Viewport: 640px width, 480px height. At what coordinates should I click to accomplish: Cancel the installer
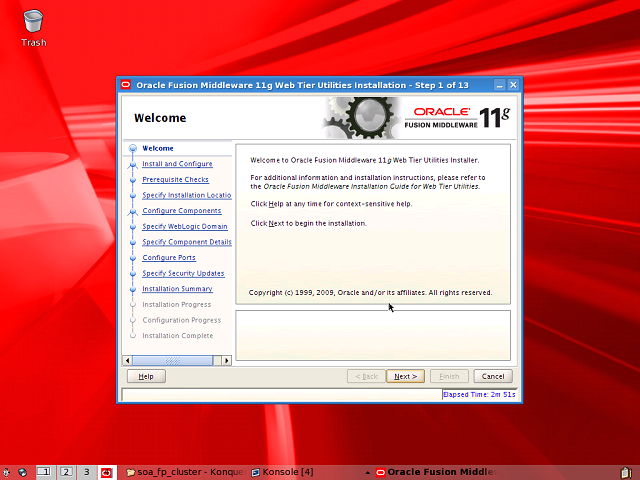493,376
